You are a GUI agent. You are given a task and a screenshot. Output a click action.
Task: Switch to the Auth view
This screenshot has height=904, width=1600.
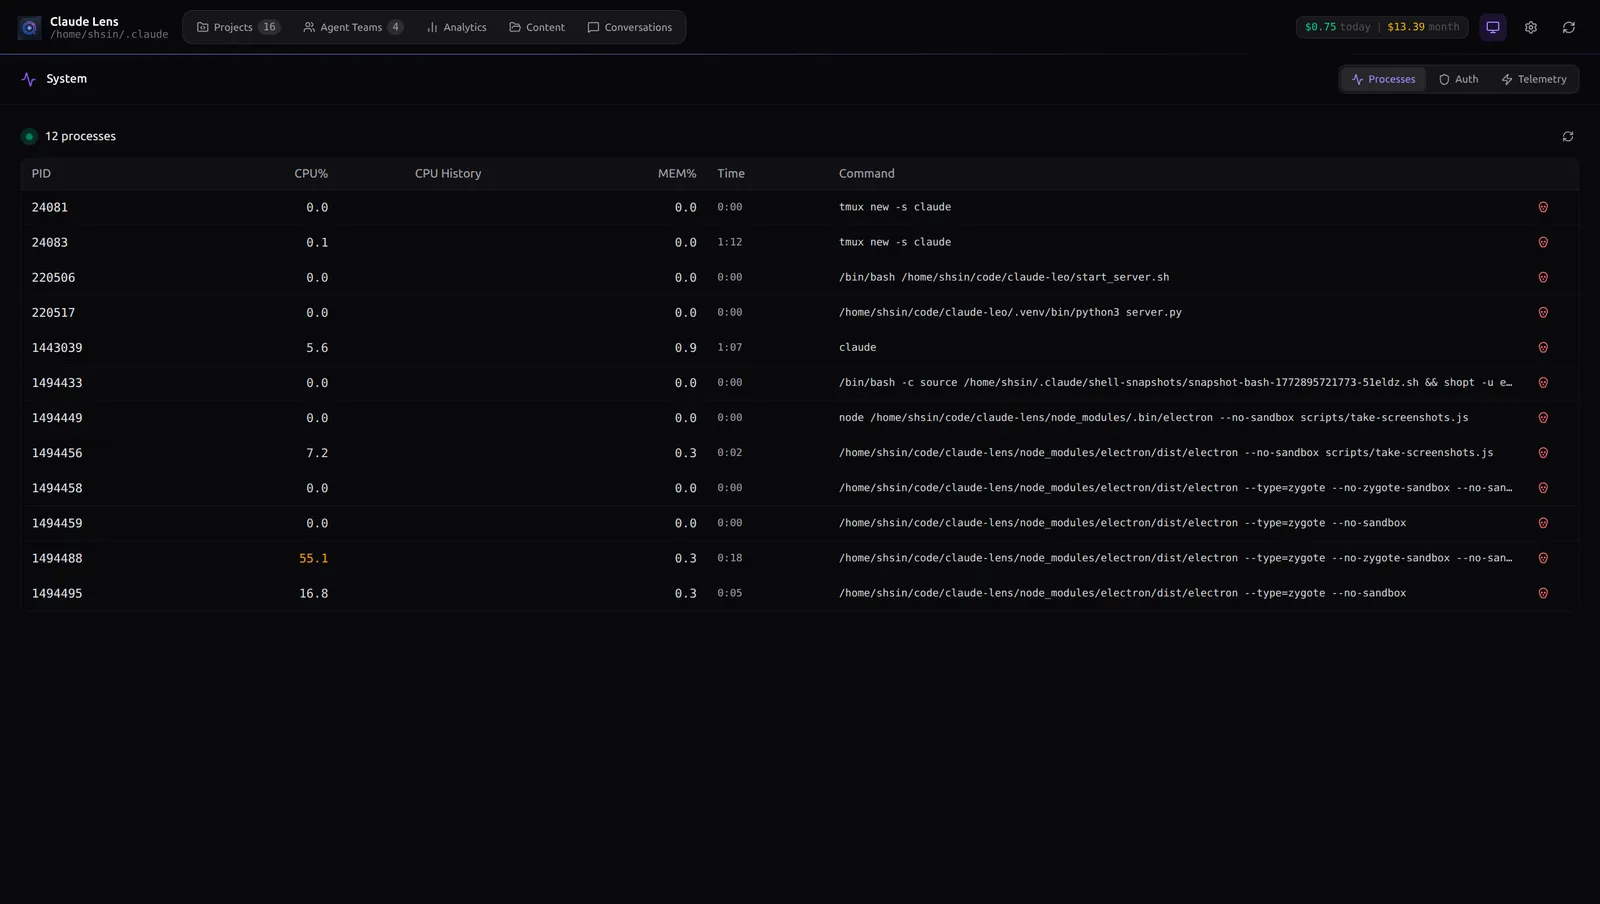1458,80
